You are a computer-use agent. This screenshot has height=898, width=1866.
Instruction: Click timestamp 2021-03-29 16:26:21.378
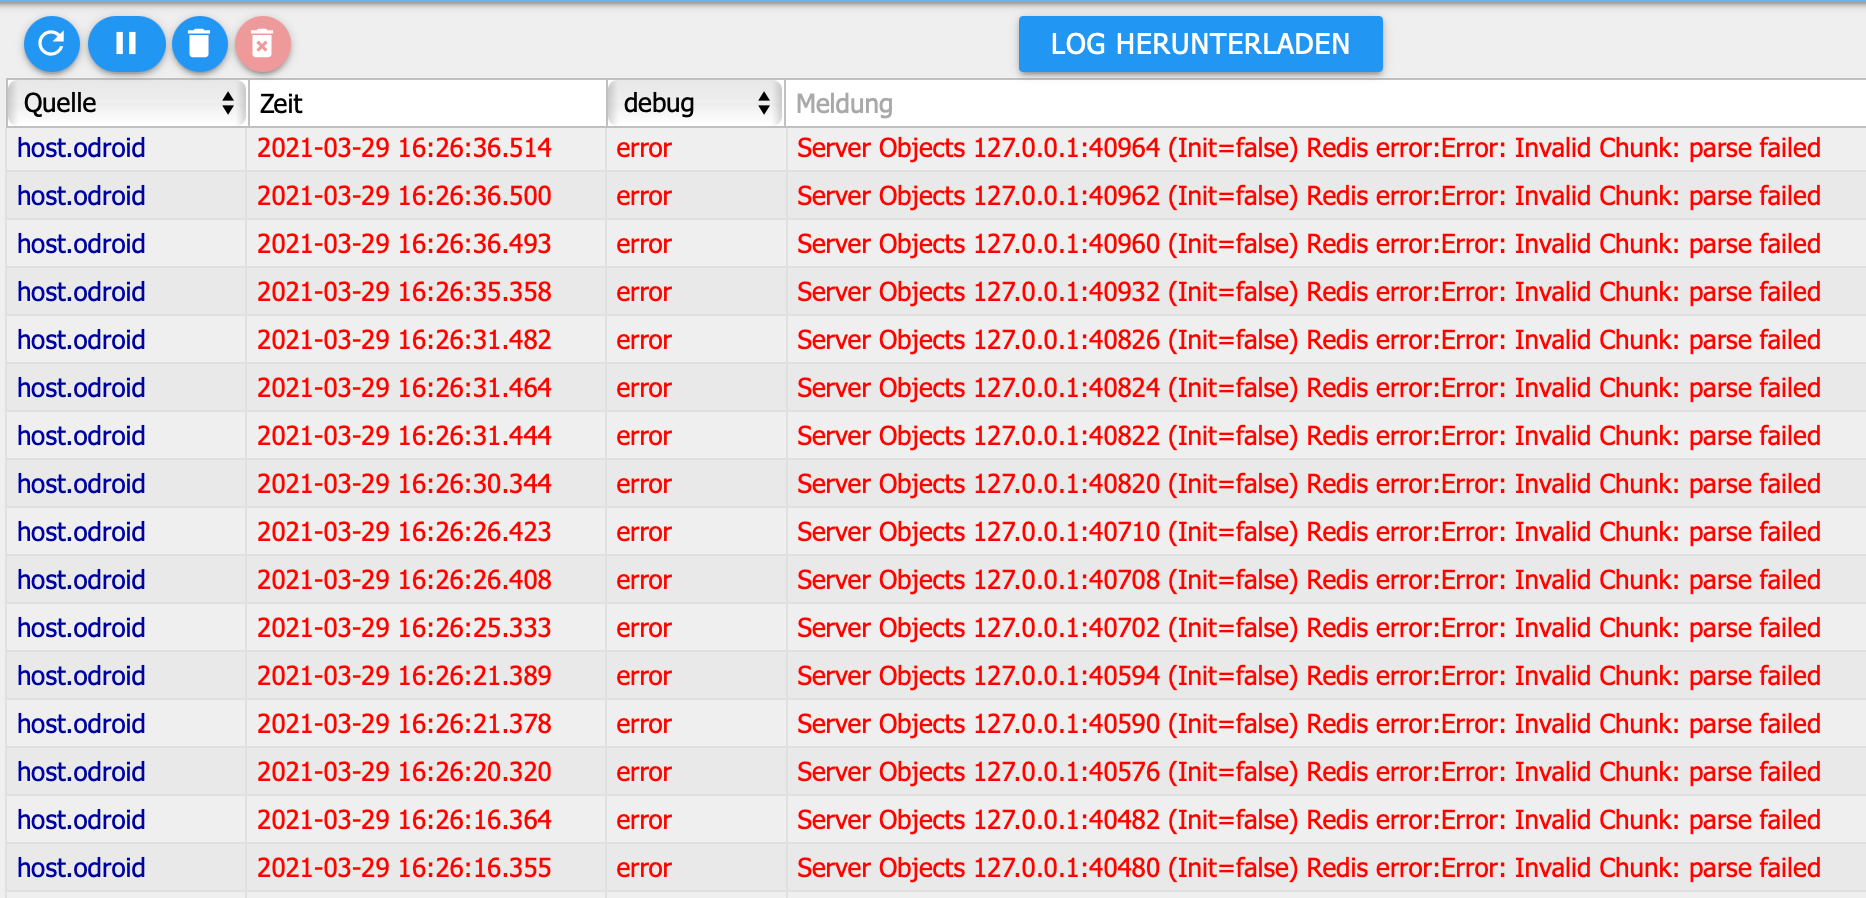pos(404,724)
